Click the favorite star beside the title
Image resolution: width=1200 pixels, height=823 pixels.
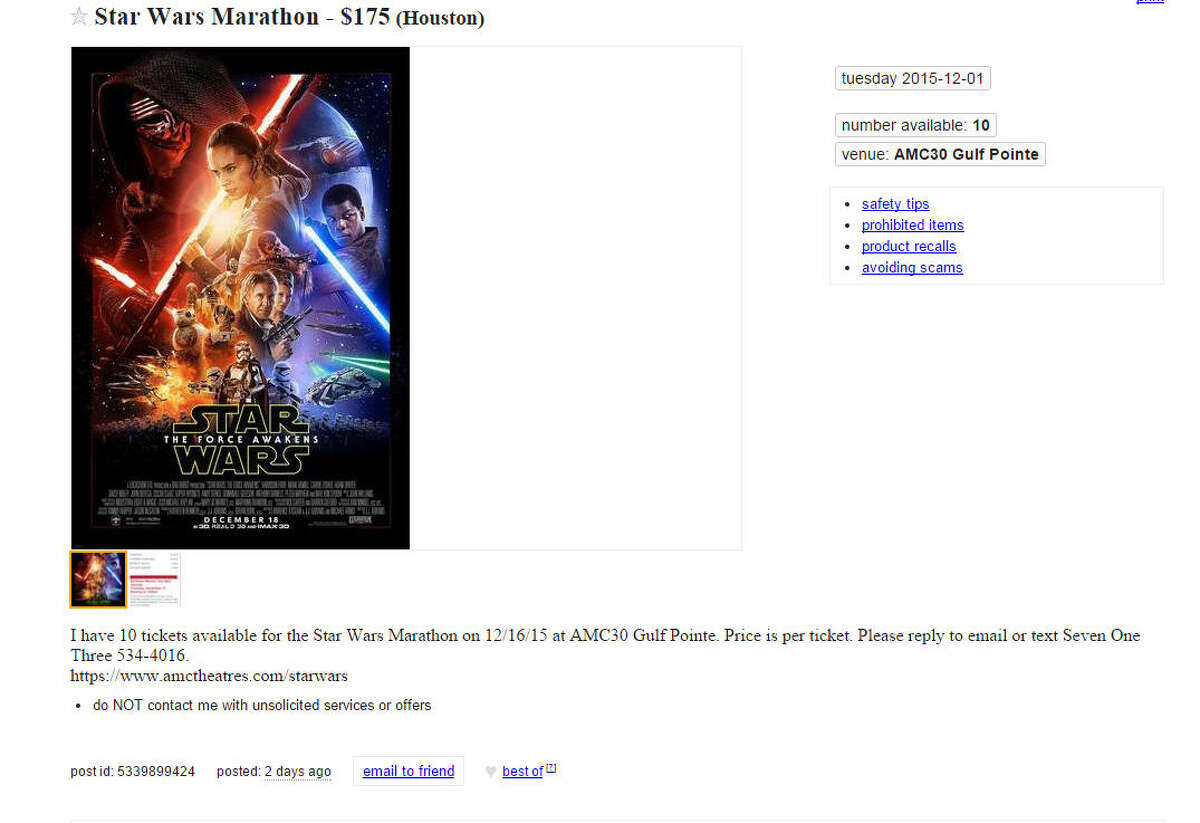pyautogui.click(x=79, y=17)
